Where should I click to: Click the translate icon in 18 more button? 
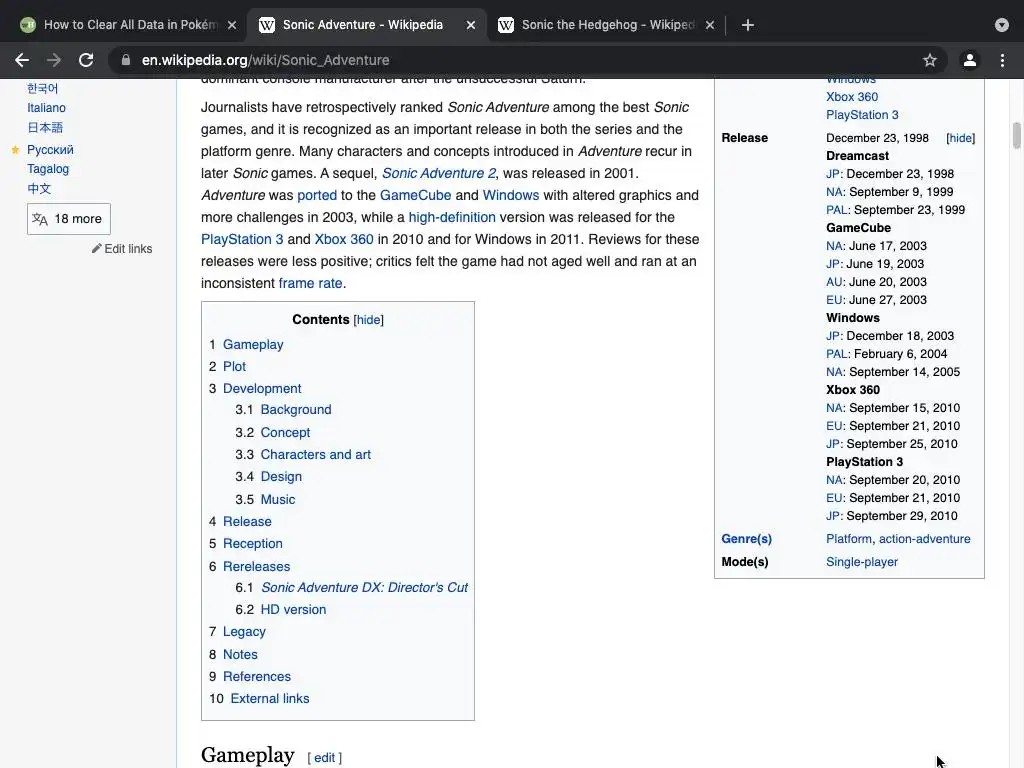pyautogui.click(x=40, y=219)
